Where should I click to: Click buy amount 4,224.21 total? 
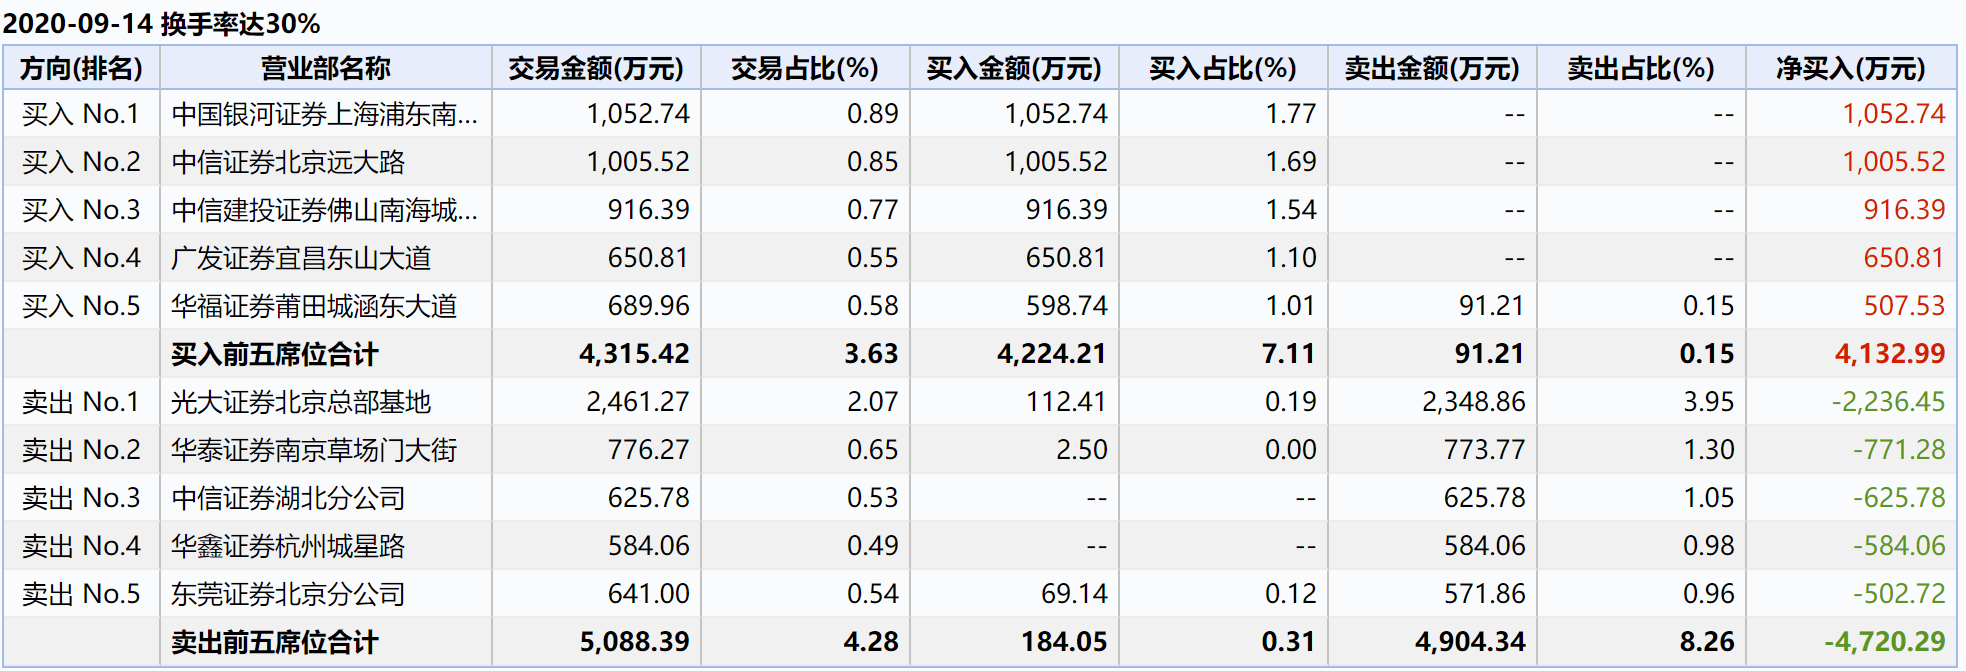pos(1053,354)
